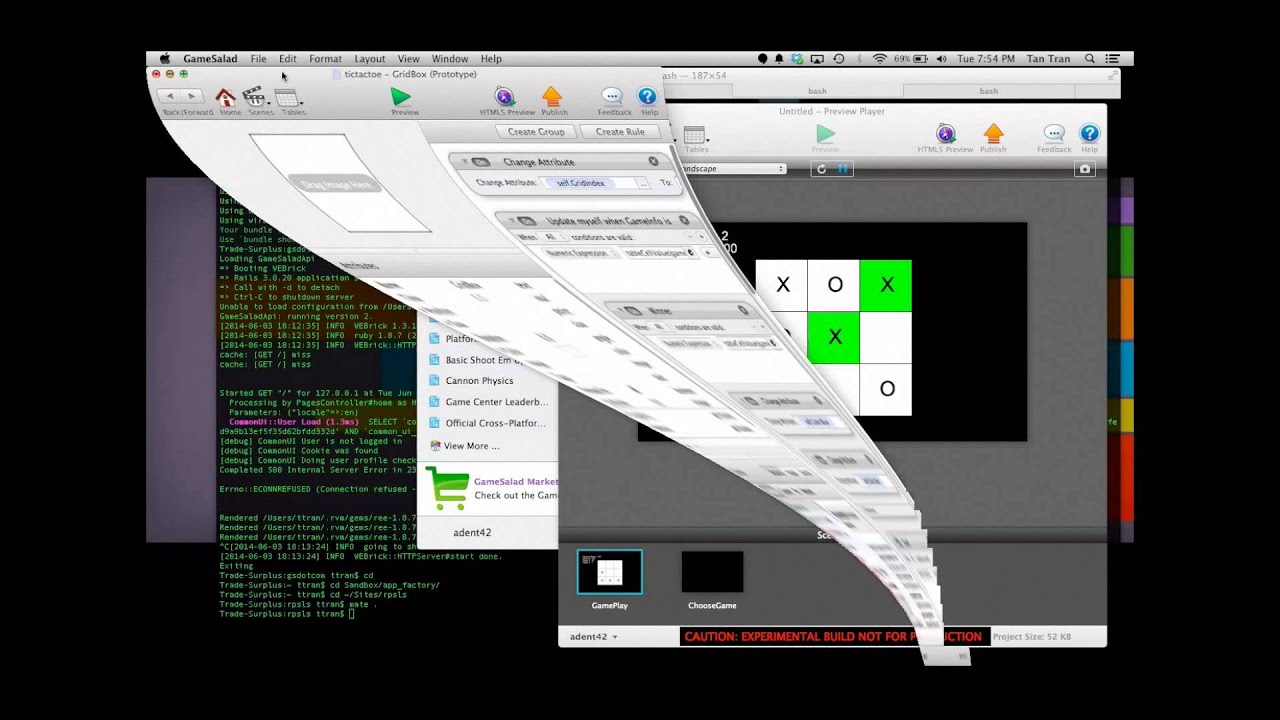
Task: Expand landscape orientation dropdown in Preview Player
Action: coord(731,169)
